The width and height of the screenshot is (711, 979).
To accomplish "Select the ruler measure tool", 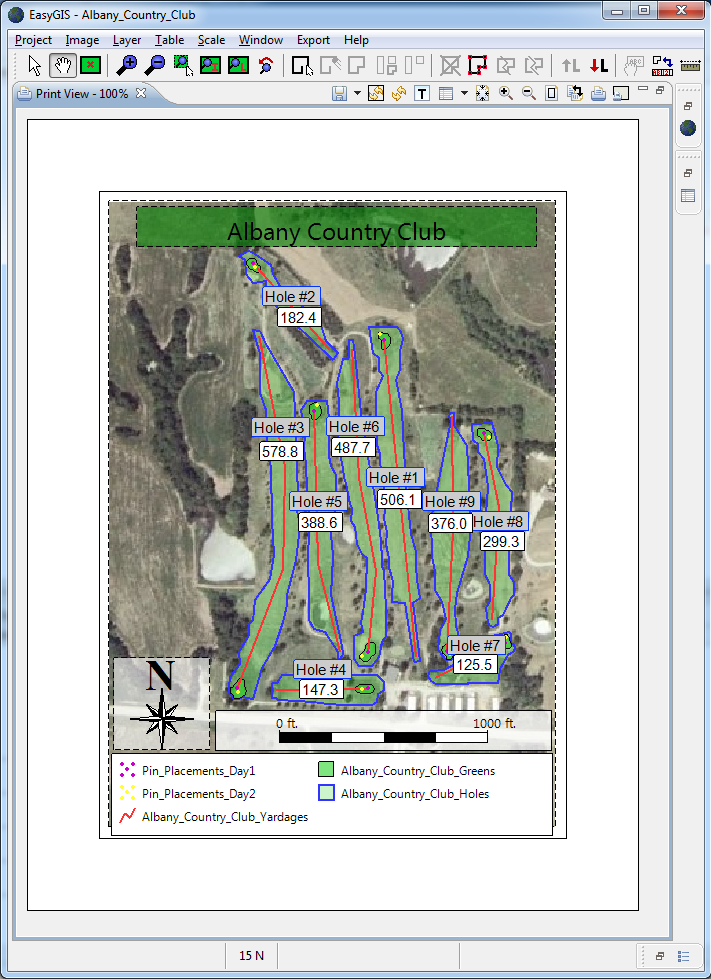I will (690, 64).
